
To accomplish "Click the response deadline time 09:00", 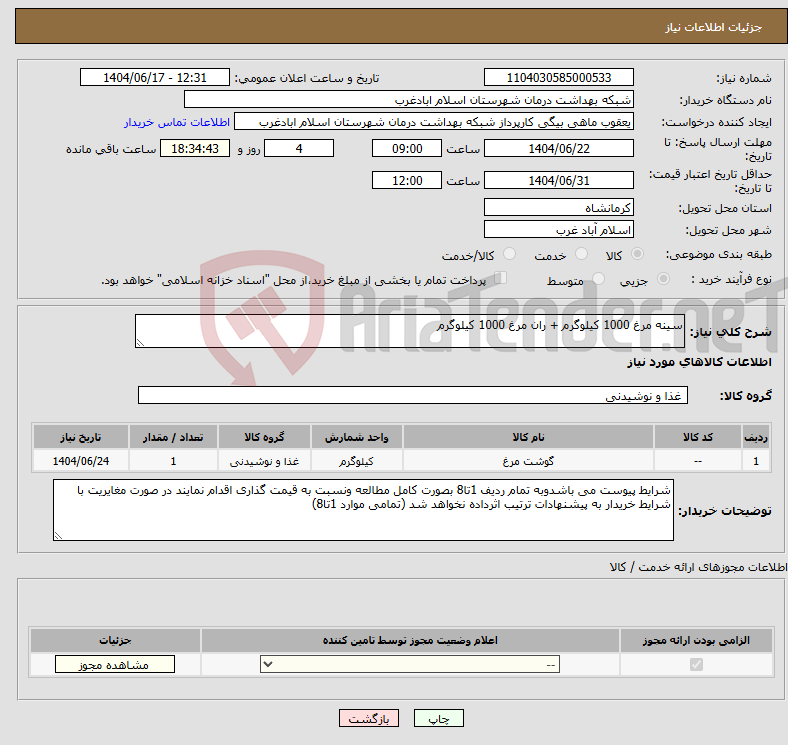I will pos(407,148).
